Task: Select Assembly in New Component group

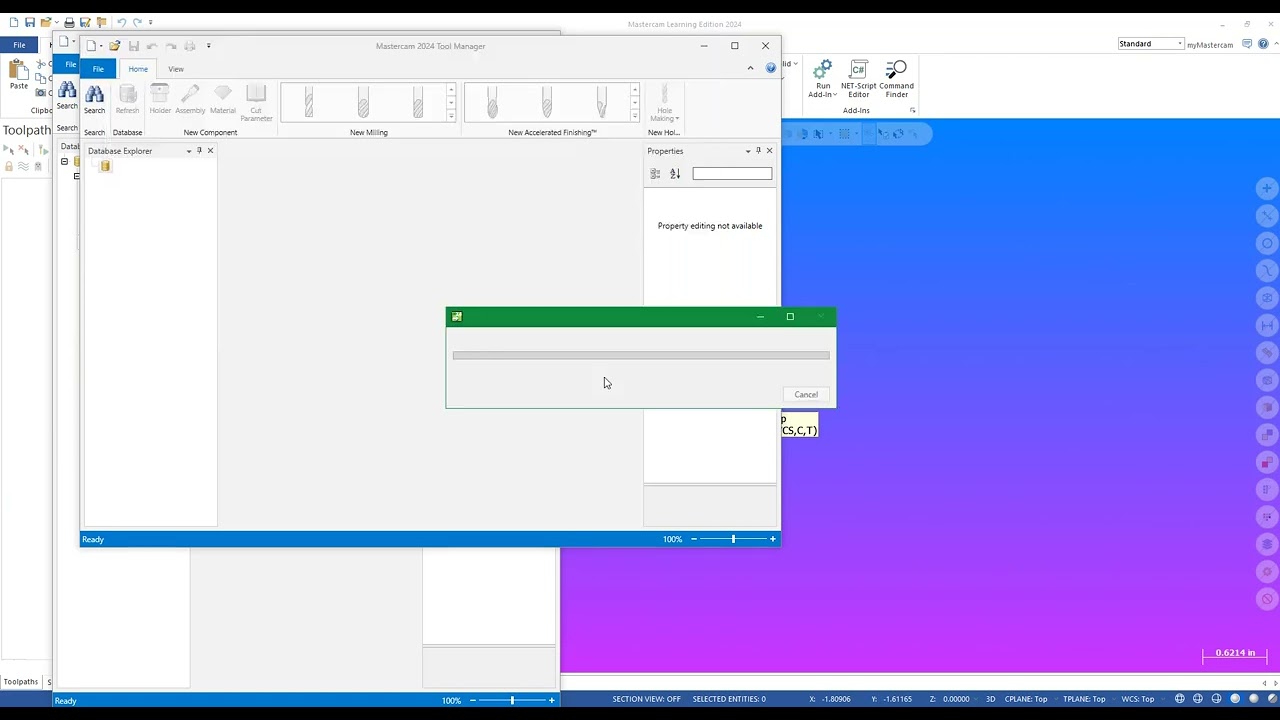Action: 190,99
